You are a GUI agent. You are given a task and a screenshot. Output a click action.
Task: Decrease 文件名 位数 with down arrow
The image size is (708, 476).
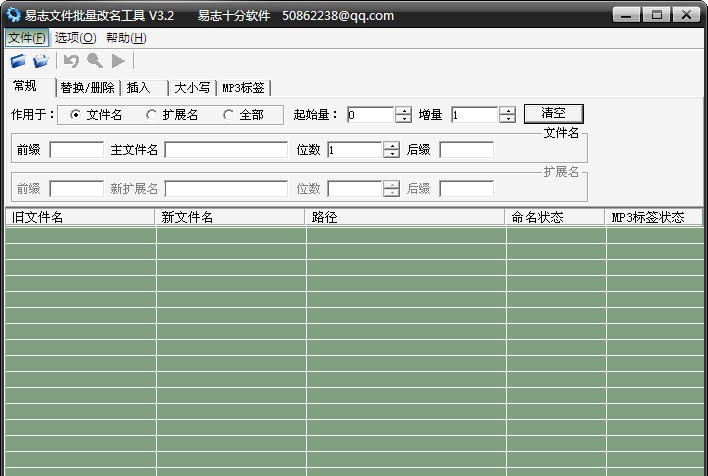click(391, 154)
